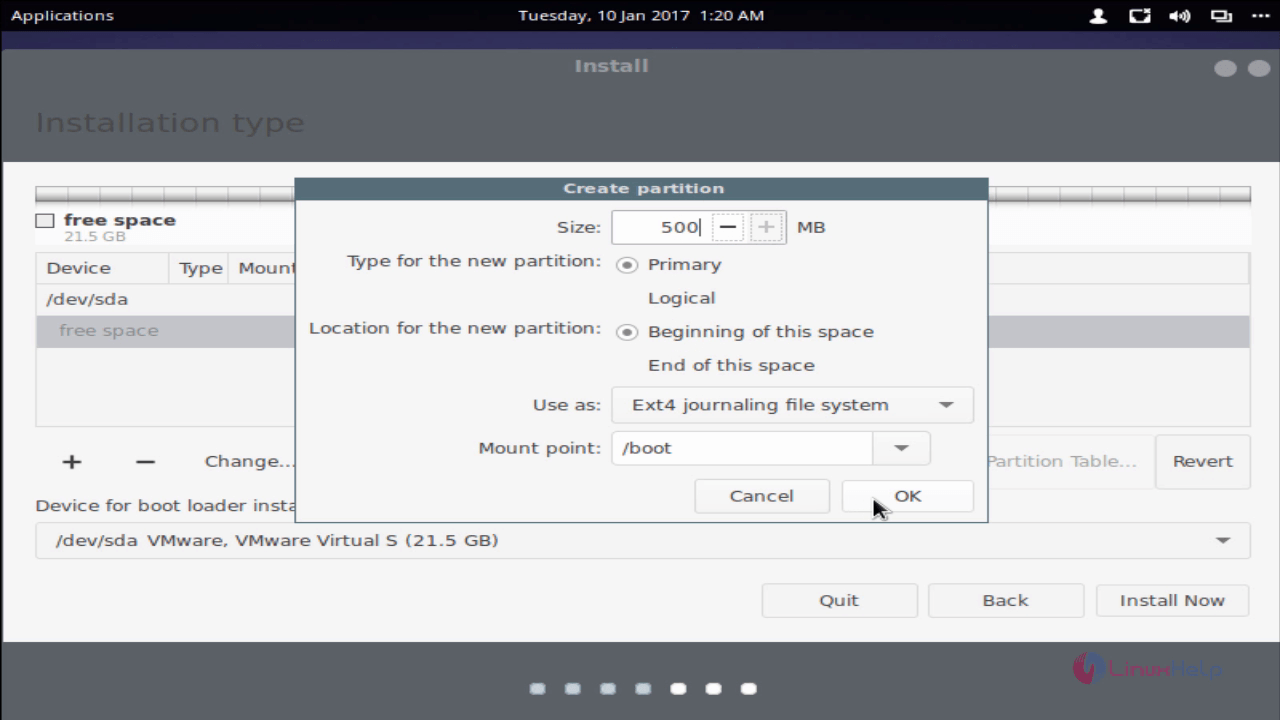Click the Change... partition button
This screenshot has width=1280, height=720.
tap(249, 461)
